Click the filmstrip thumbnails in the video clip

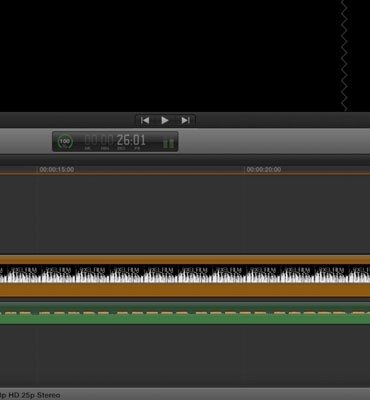pos(185,274)
